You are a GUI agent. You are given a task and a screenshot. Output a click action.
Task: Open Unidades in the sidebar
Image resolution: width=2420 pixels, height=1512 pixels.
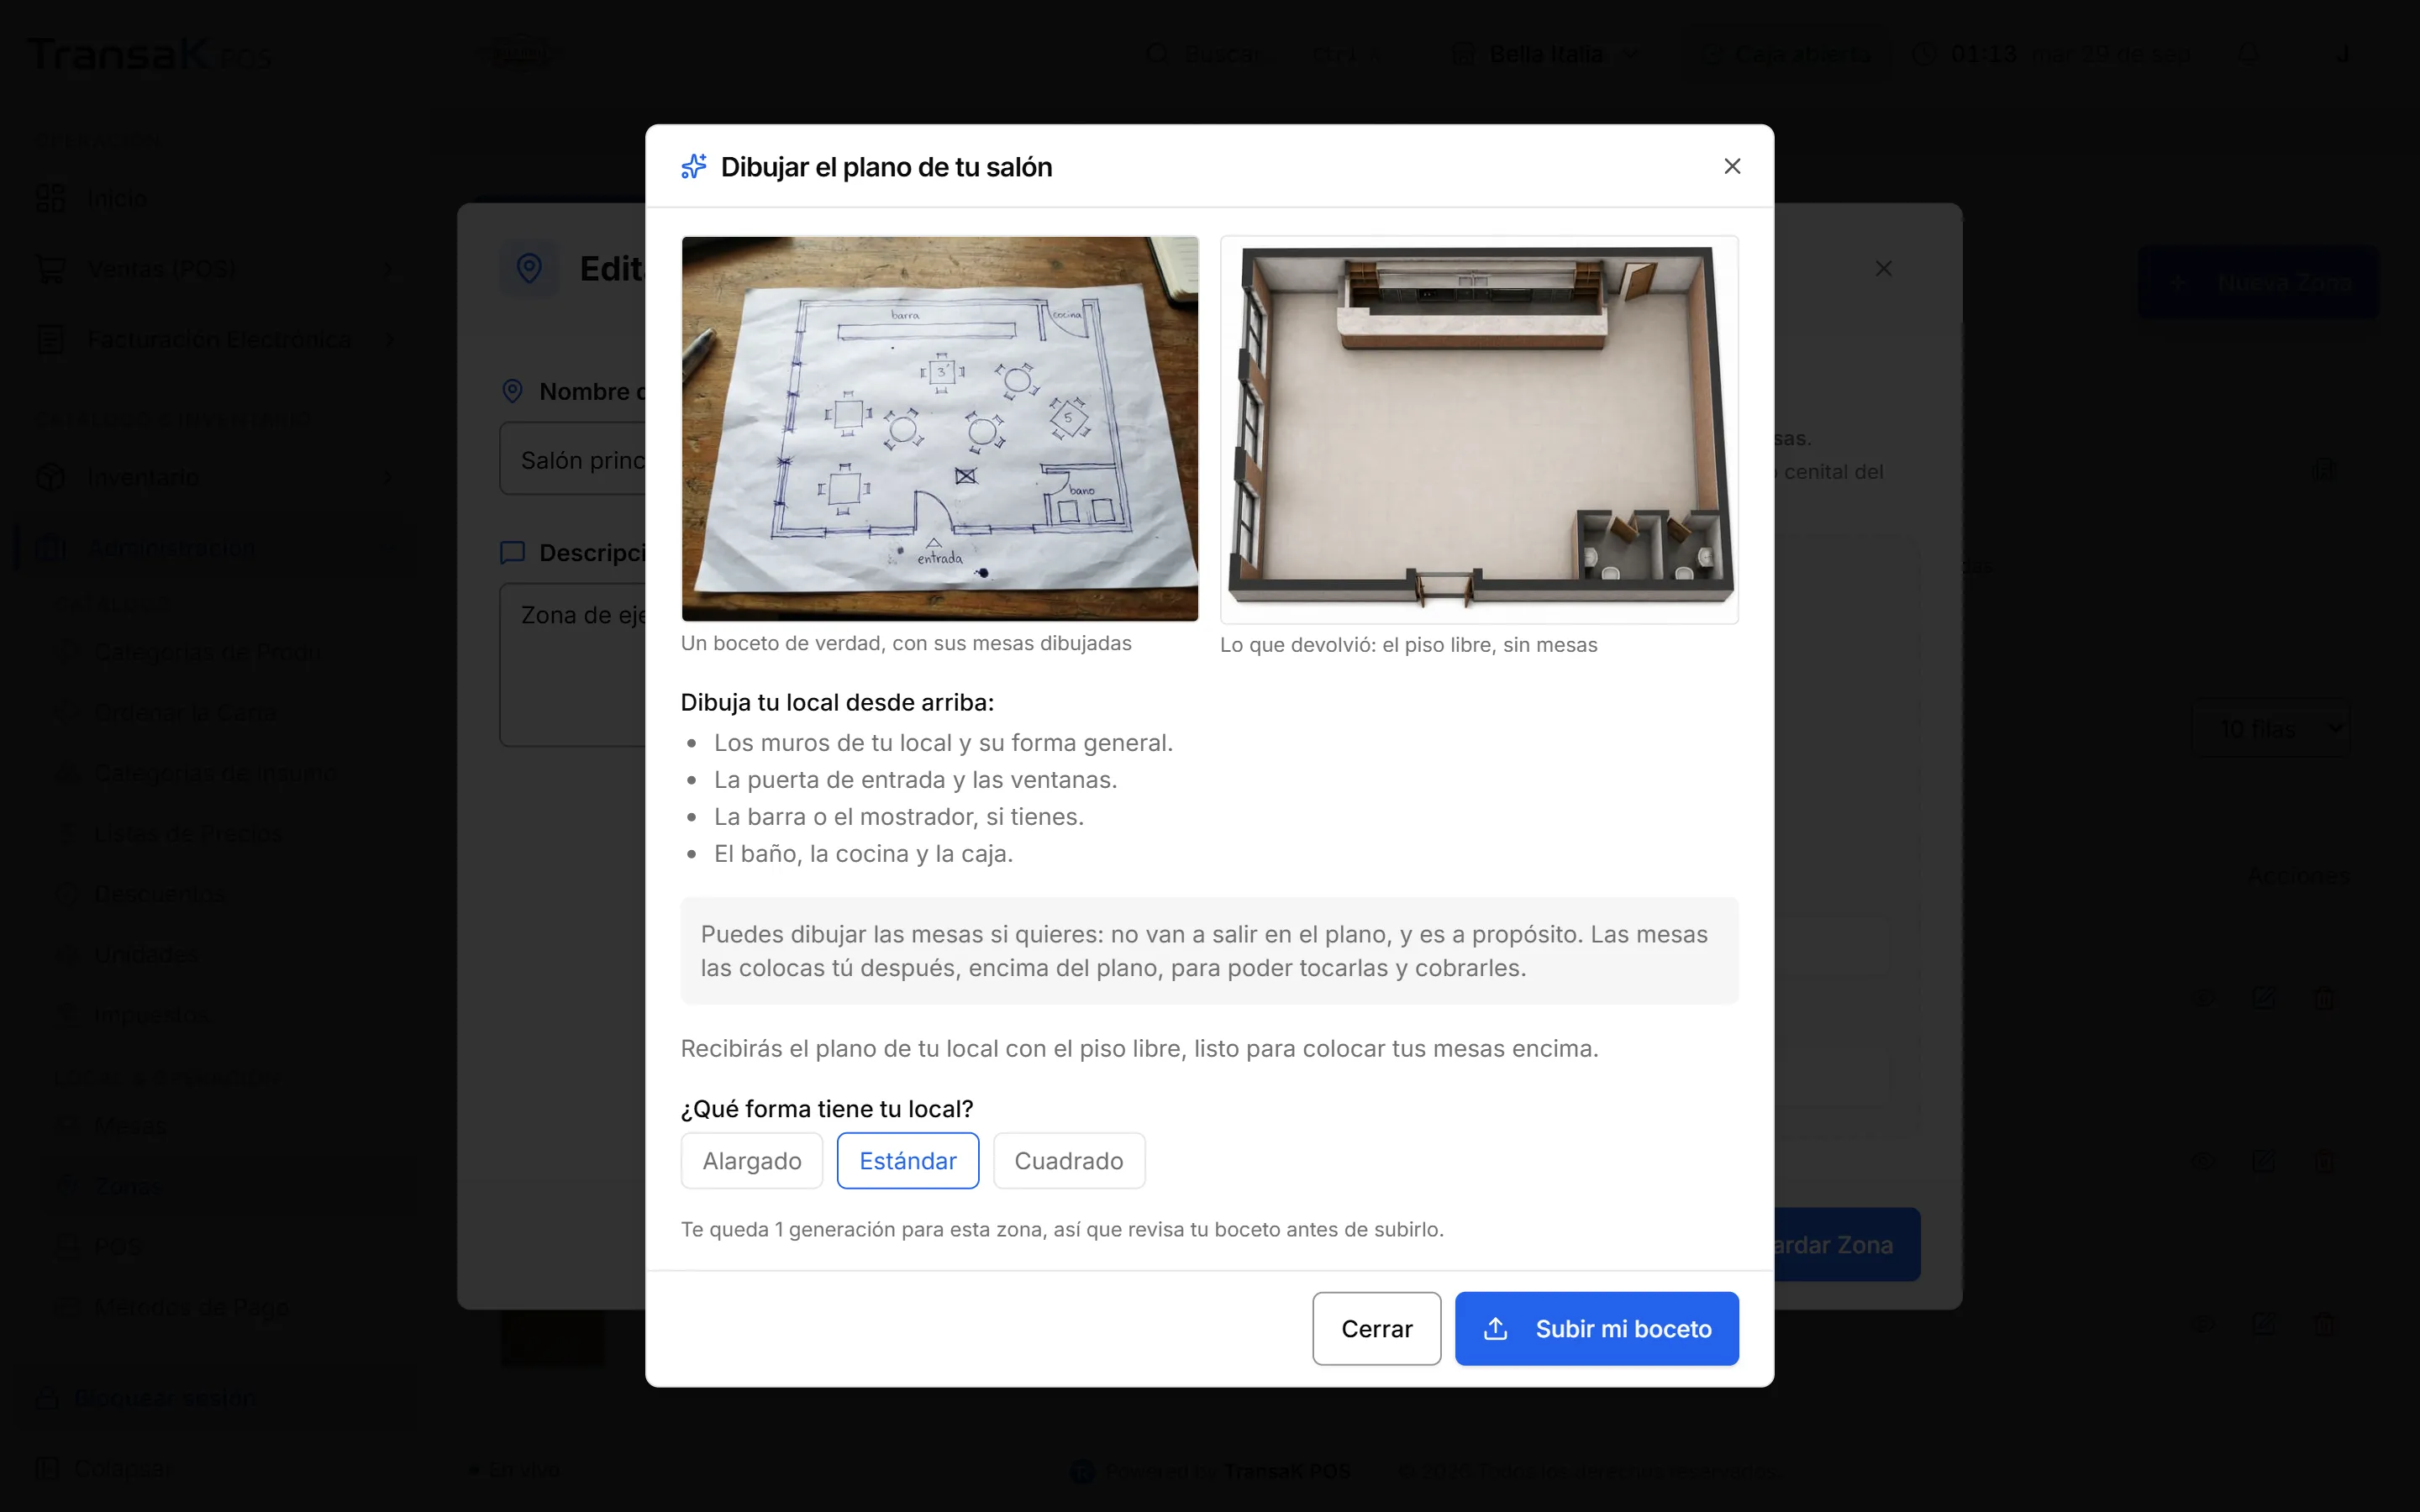click(146, 955)
